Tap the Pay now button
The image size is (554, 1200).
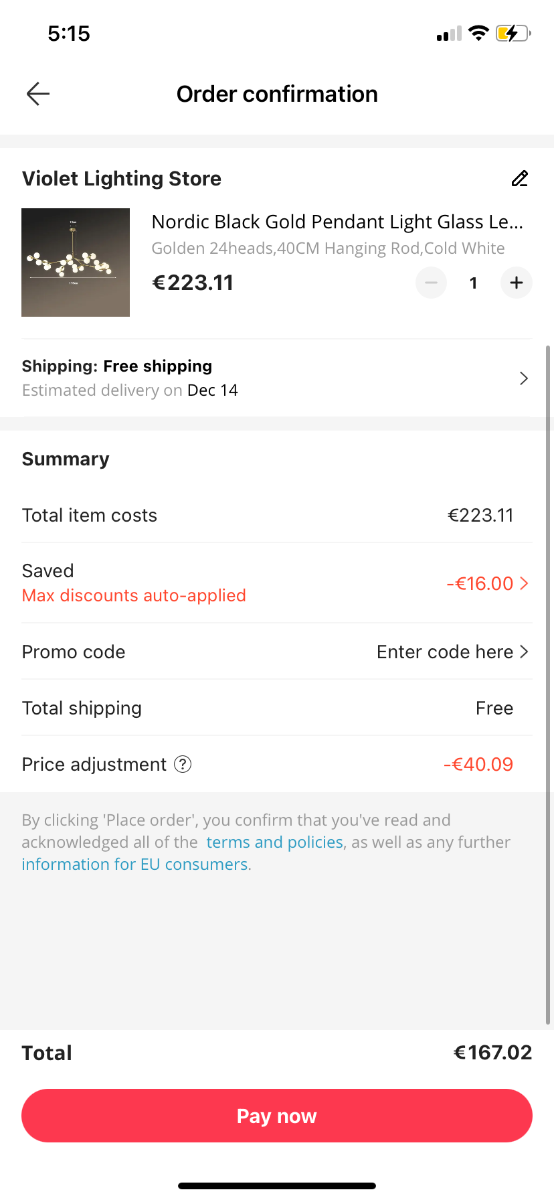click(277, 1116)
